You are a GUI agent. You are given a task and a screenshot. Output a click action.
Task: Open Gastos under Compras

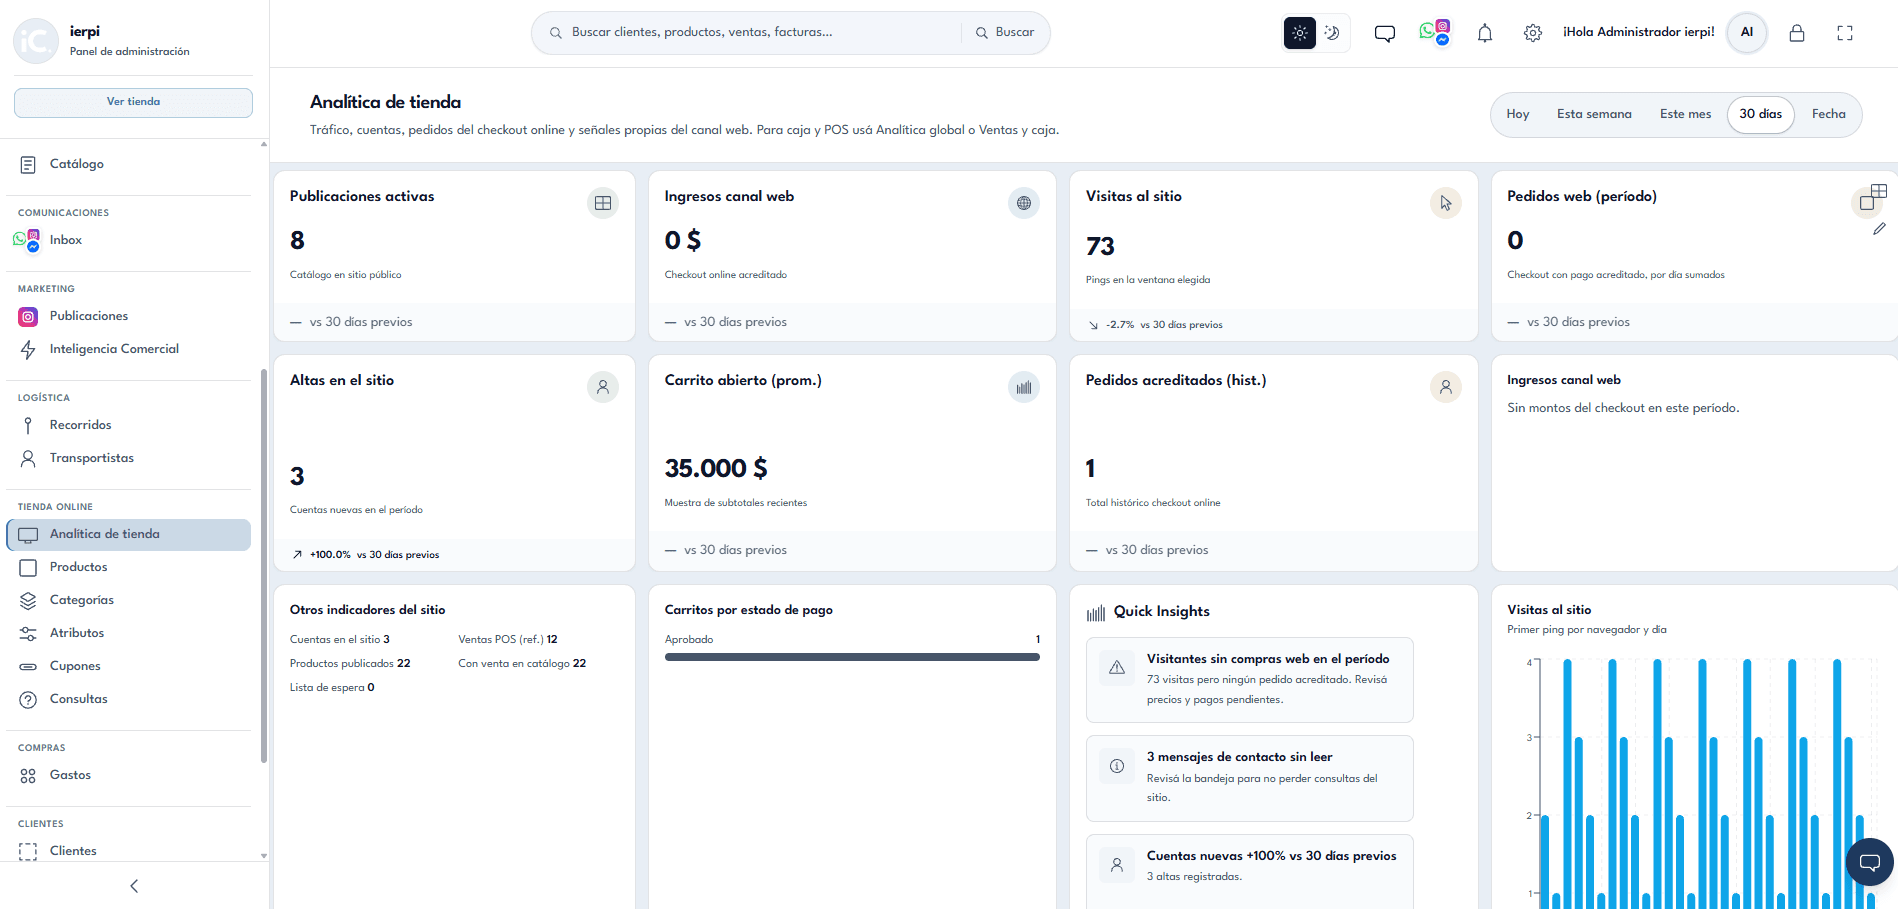[129, 775]
